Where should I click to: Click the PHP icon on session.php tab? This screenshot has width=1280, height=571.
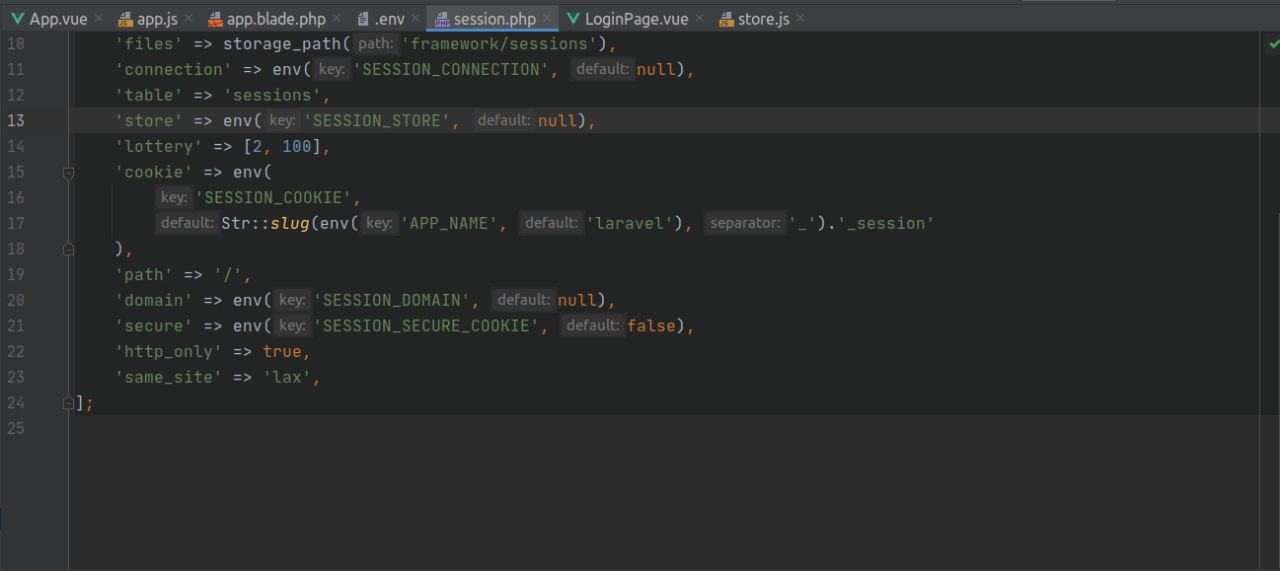point(442,19)
